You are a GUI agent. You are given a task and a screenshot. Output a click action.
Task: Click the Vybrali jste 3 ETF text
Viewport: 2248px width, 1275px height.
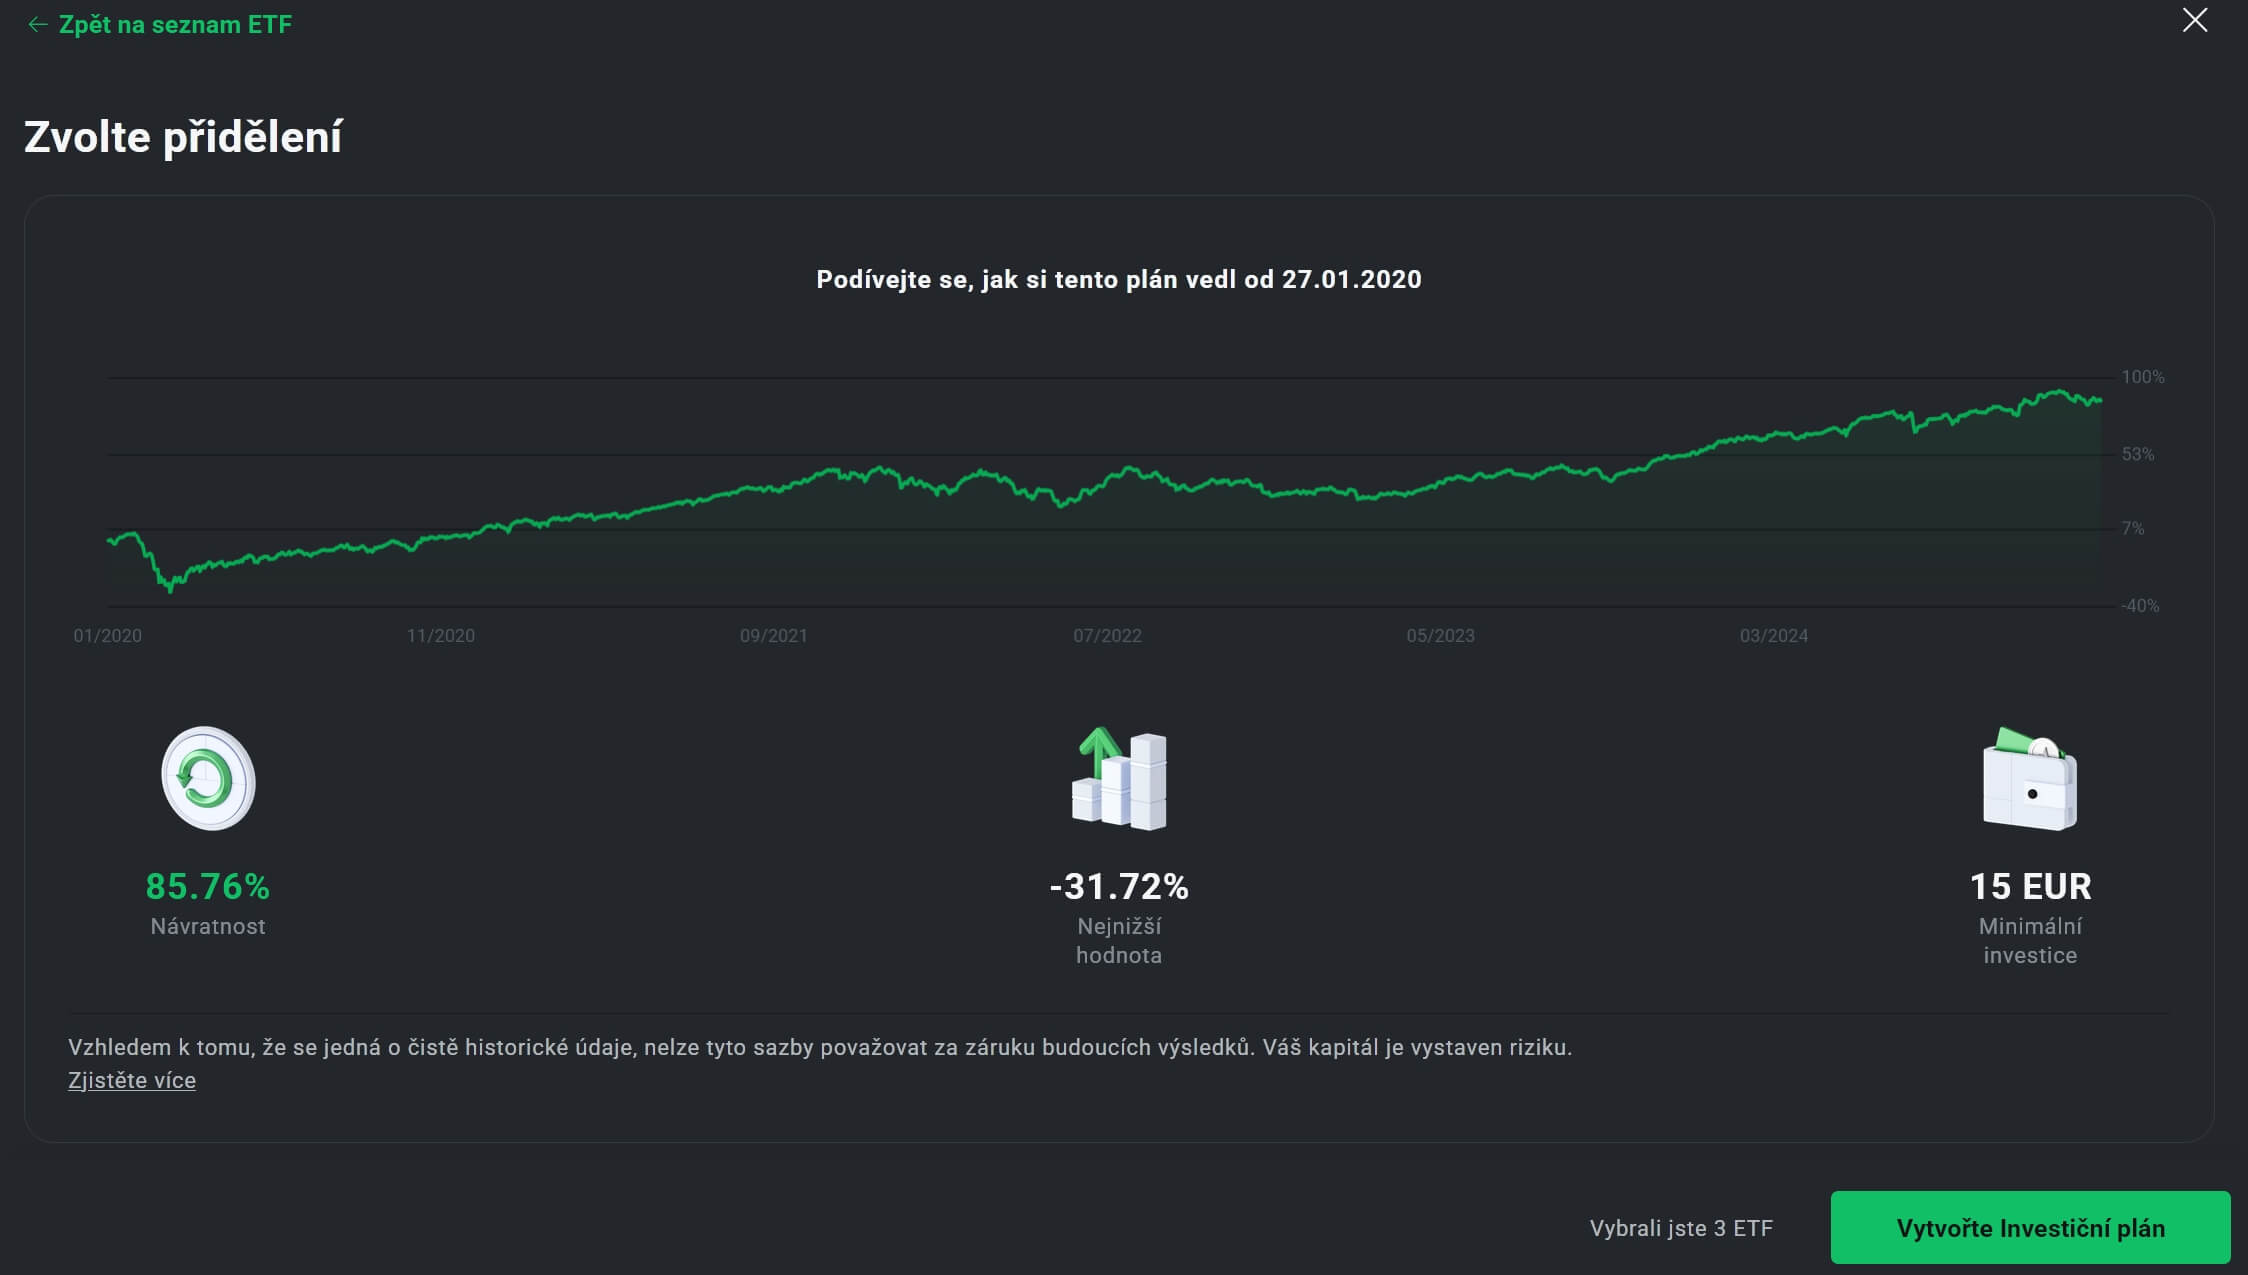1681,1228
